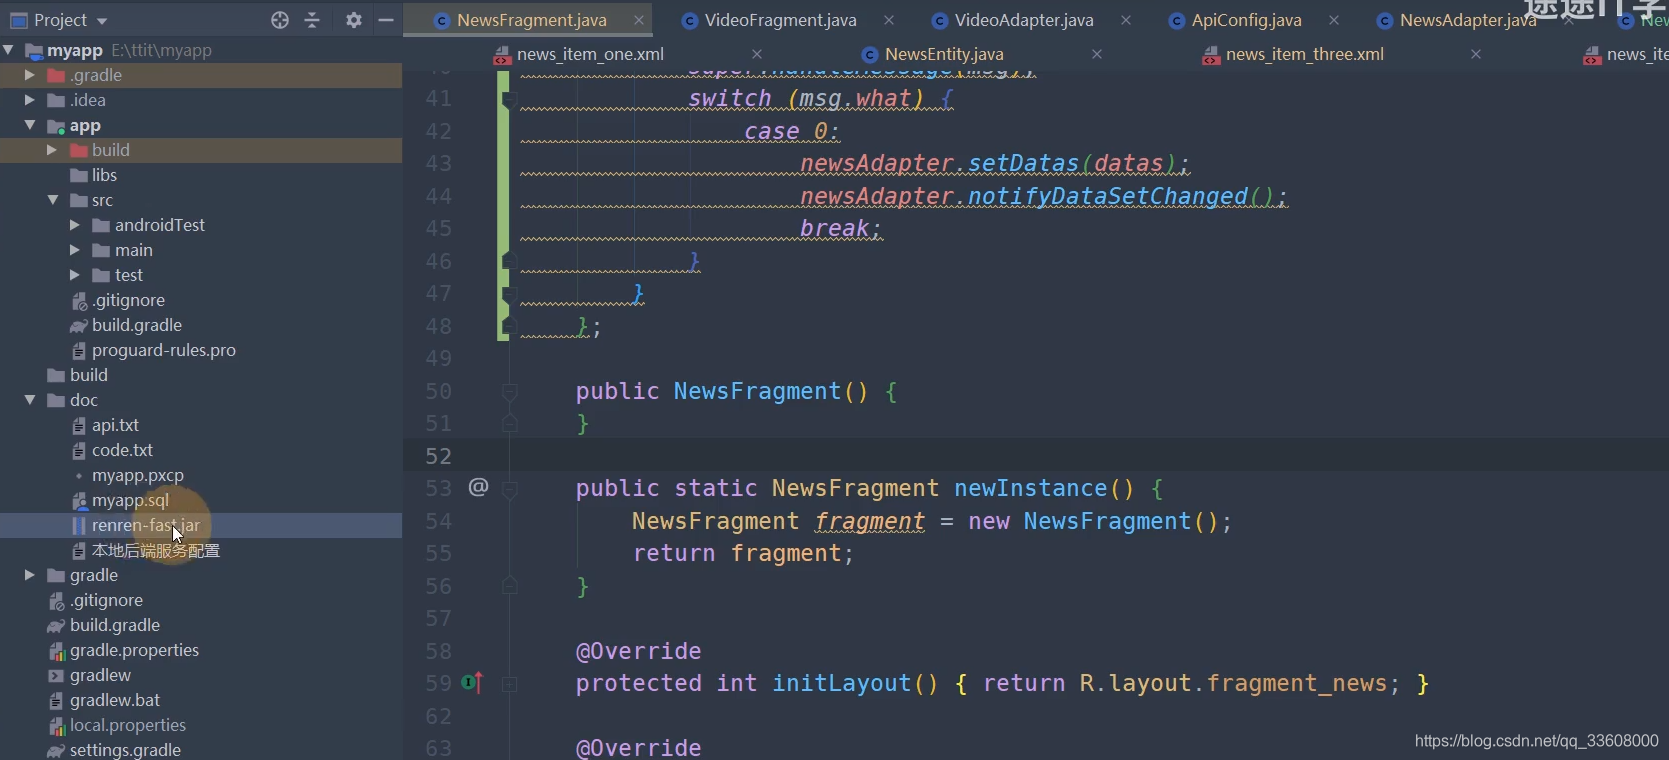This screenshot has height=760, width=1669.
Task: Collapse the NewsFragment constructor at line 50
Action: pyautogui.click(x=509, y=391)
